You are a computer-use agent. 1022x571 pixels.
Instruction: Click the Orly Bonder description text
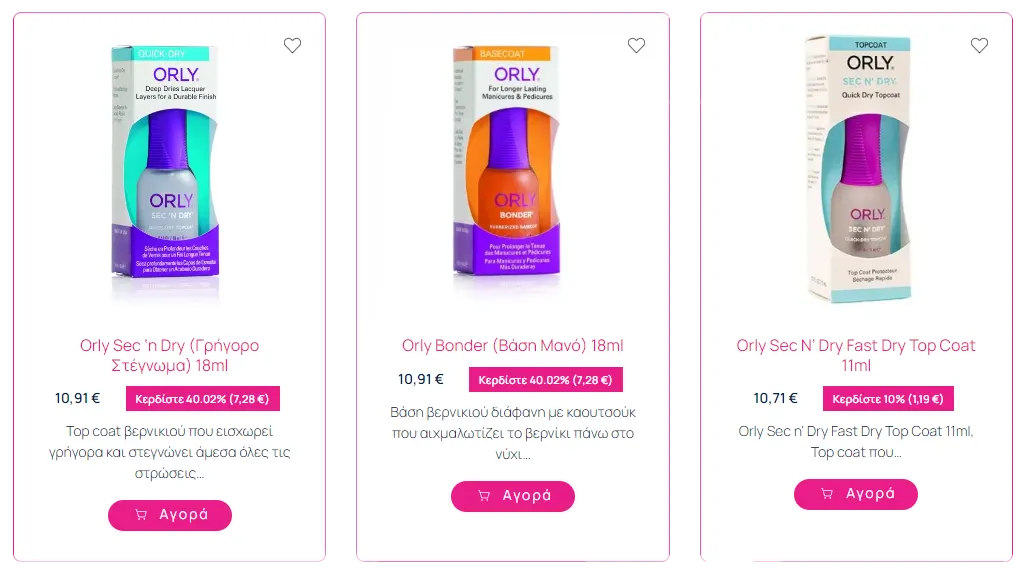pyautogui.click(x=513, y=433)
